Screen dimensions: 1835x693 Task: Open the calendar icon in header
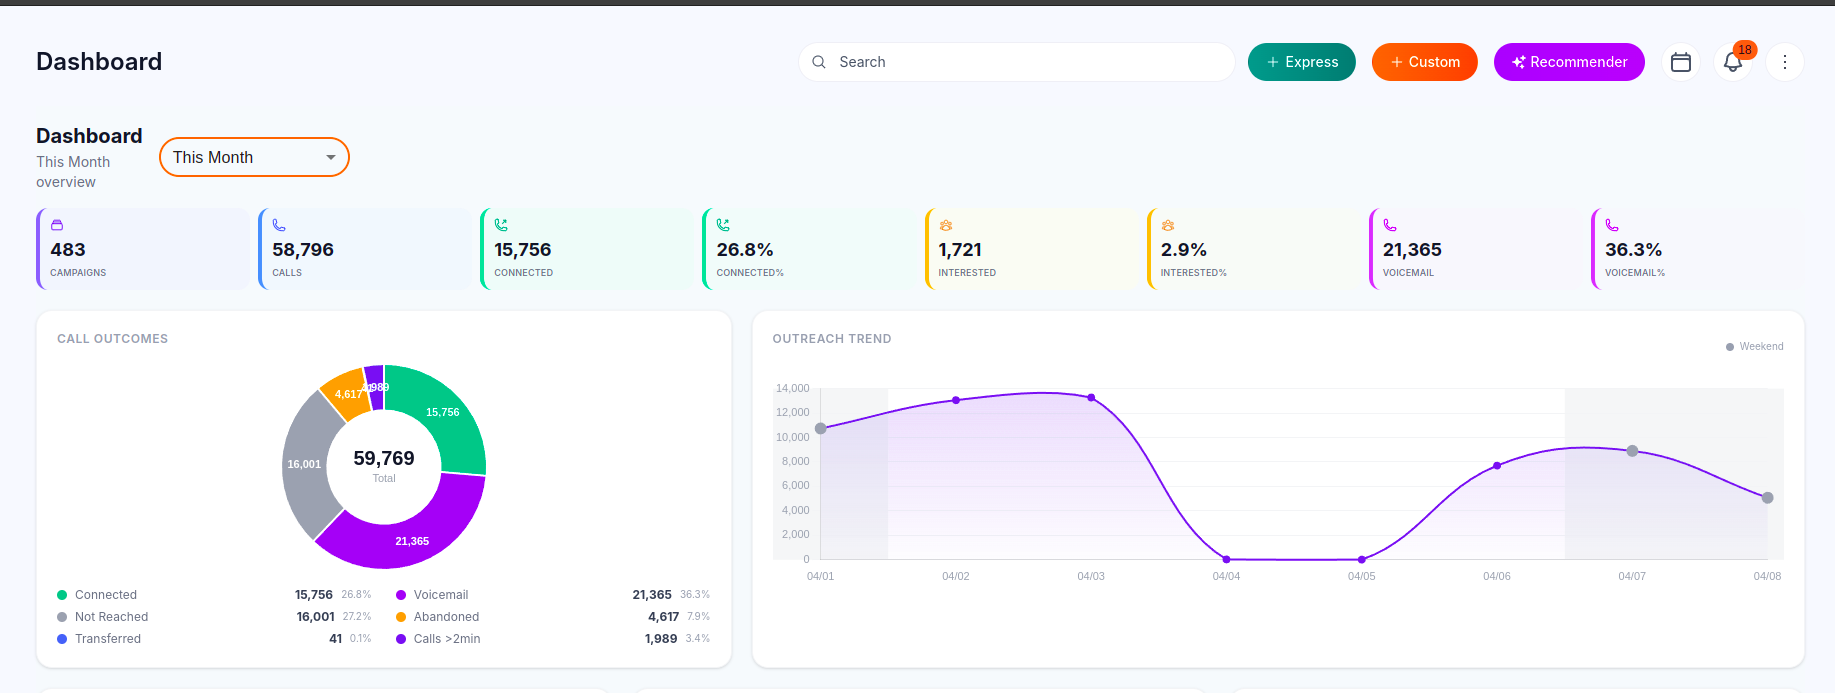(x=1681, y=62)
